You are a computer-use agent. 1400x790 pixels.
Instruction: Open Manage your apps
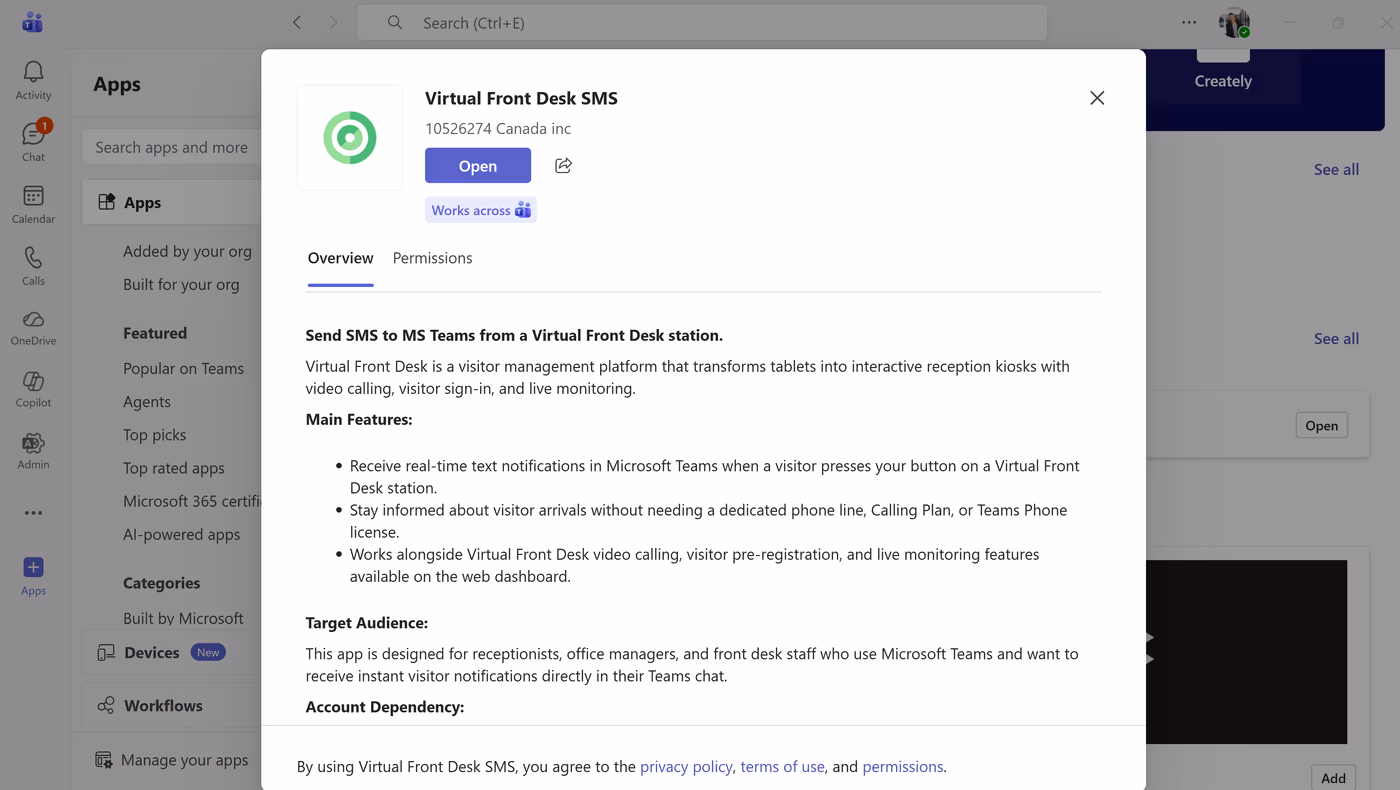point(172,760)
